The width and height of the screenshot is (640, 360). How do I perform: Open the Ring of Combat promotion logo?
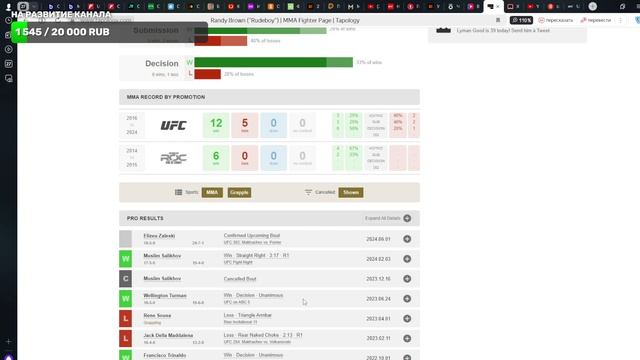[173, 158]
